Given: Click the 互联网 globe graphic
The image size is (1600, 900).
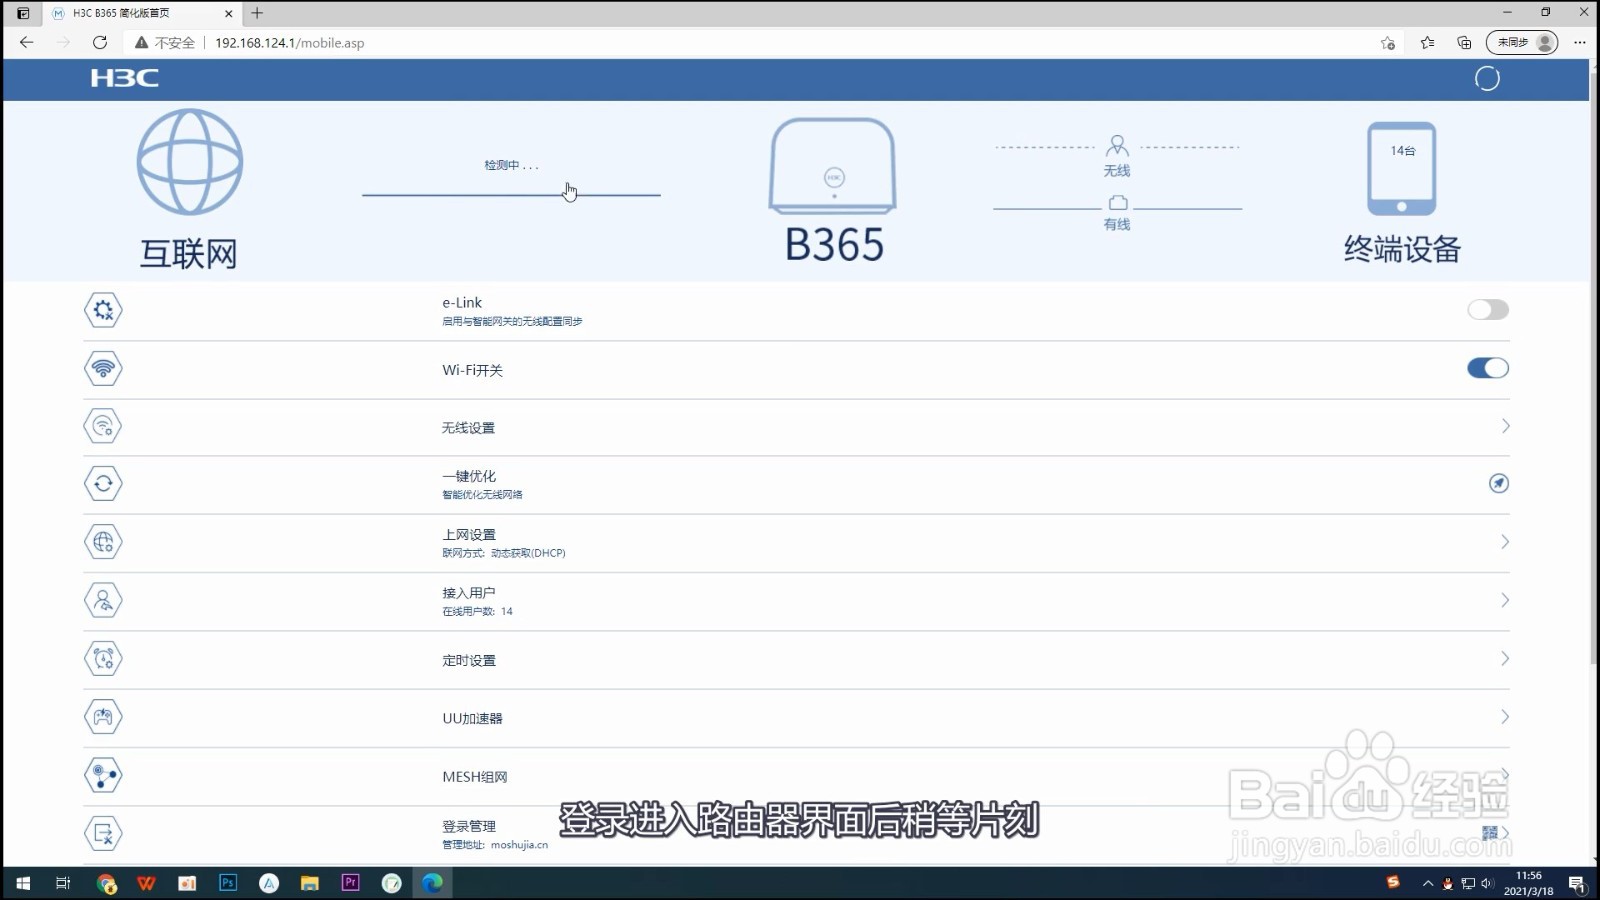Looking at the screenshot, I should [x=190, y=162].
